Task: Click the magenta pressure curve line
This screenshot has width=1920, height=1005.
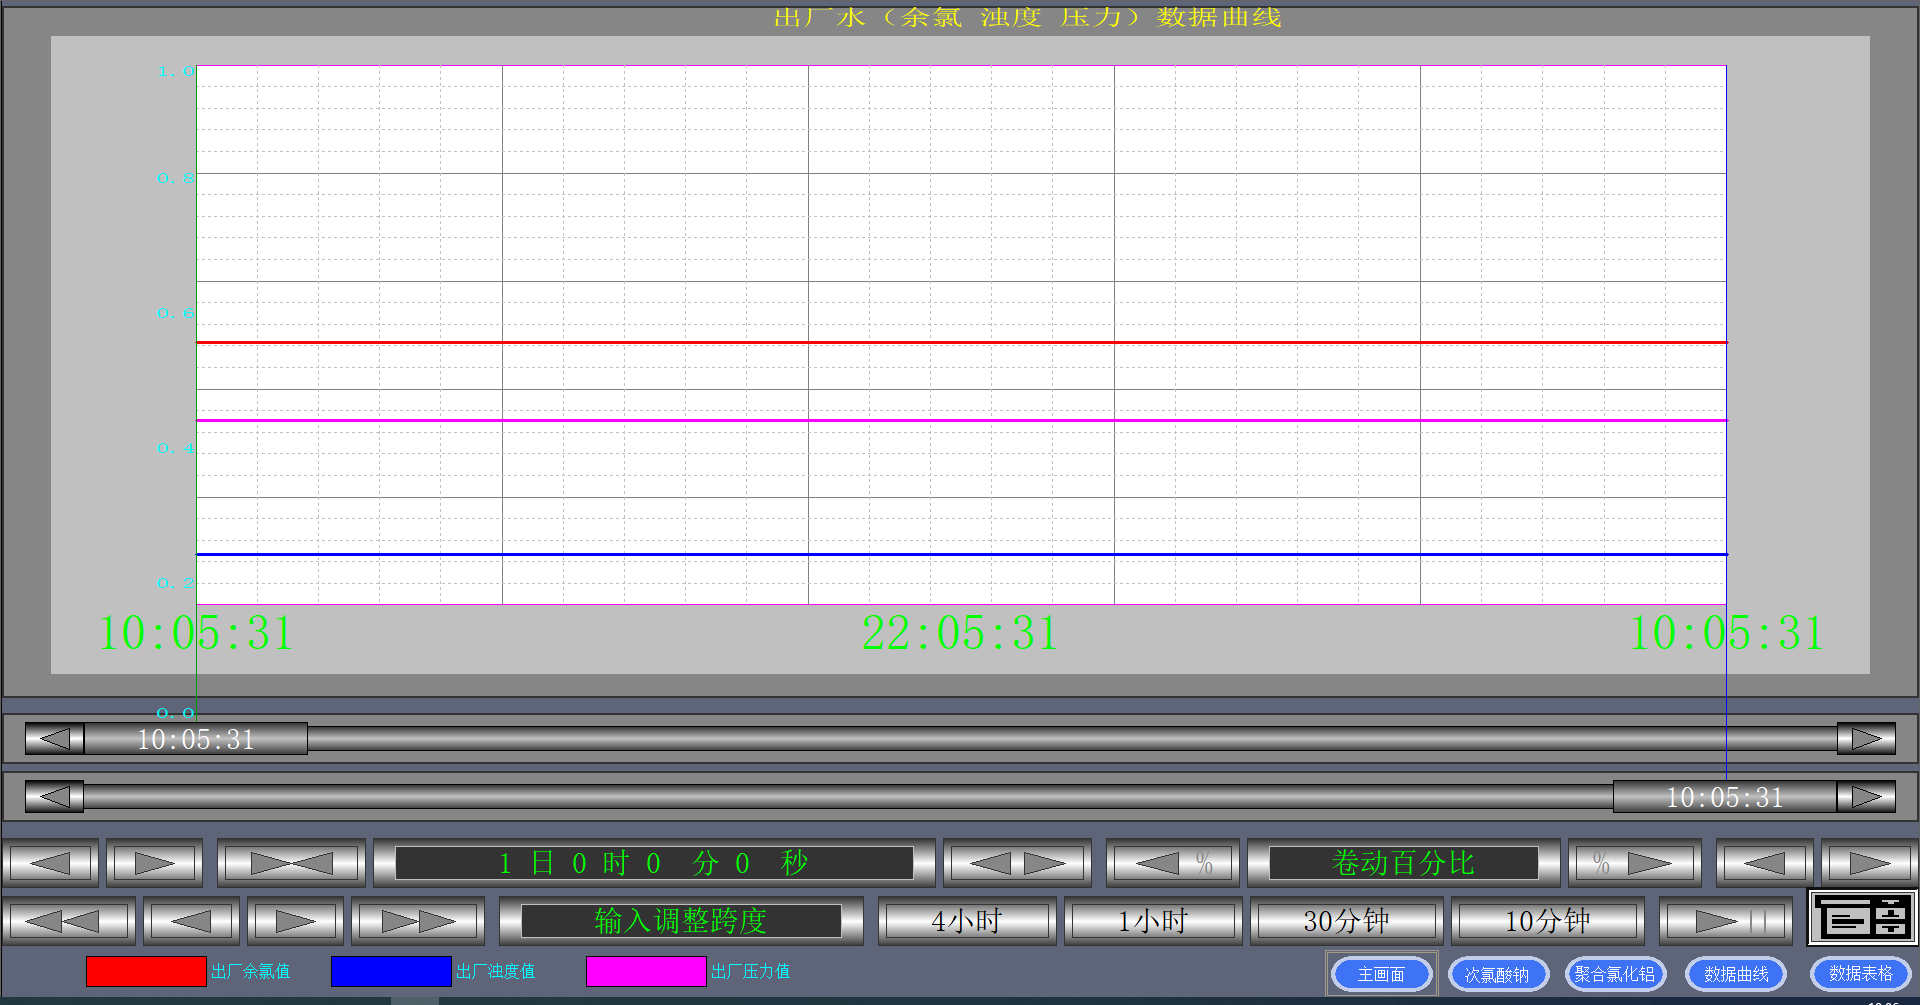Action: (961, 420)
